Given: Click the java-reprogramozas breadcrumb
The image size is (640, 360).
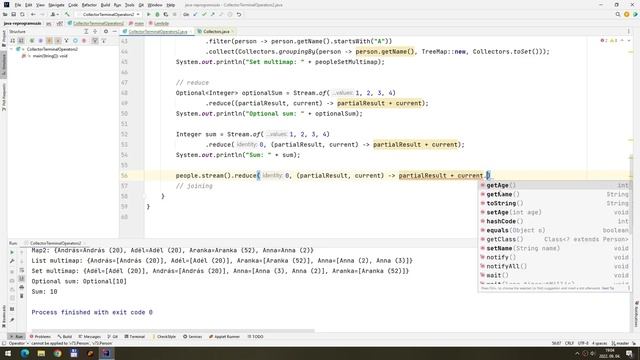Looking at the screenshot, I should coord(22,23).
